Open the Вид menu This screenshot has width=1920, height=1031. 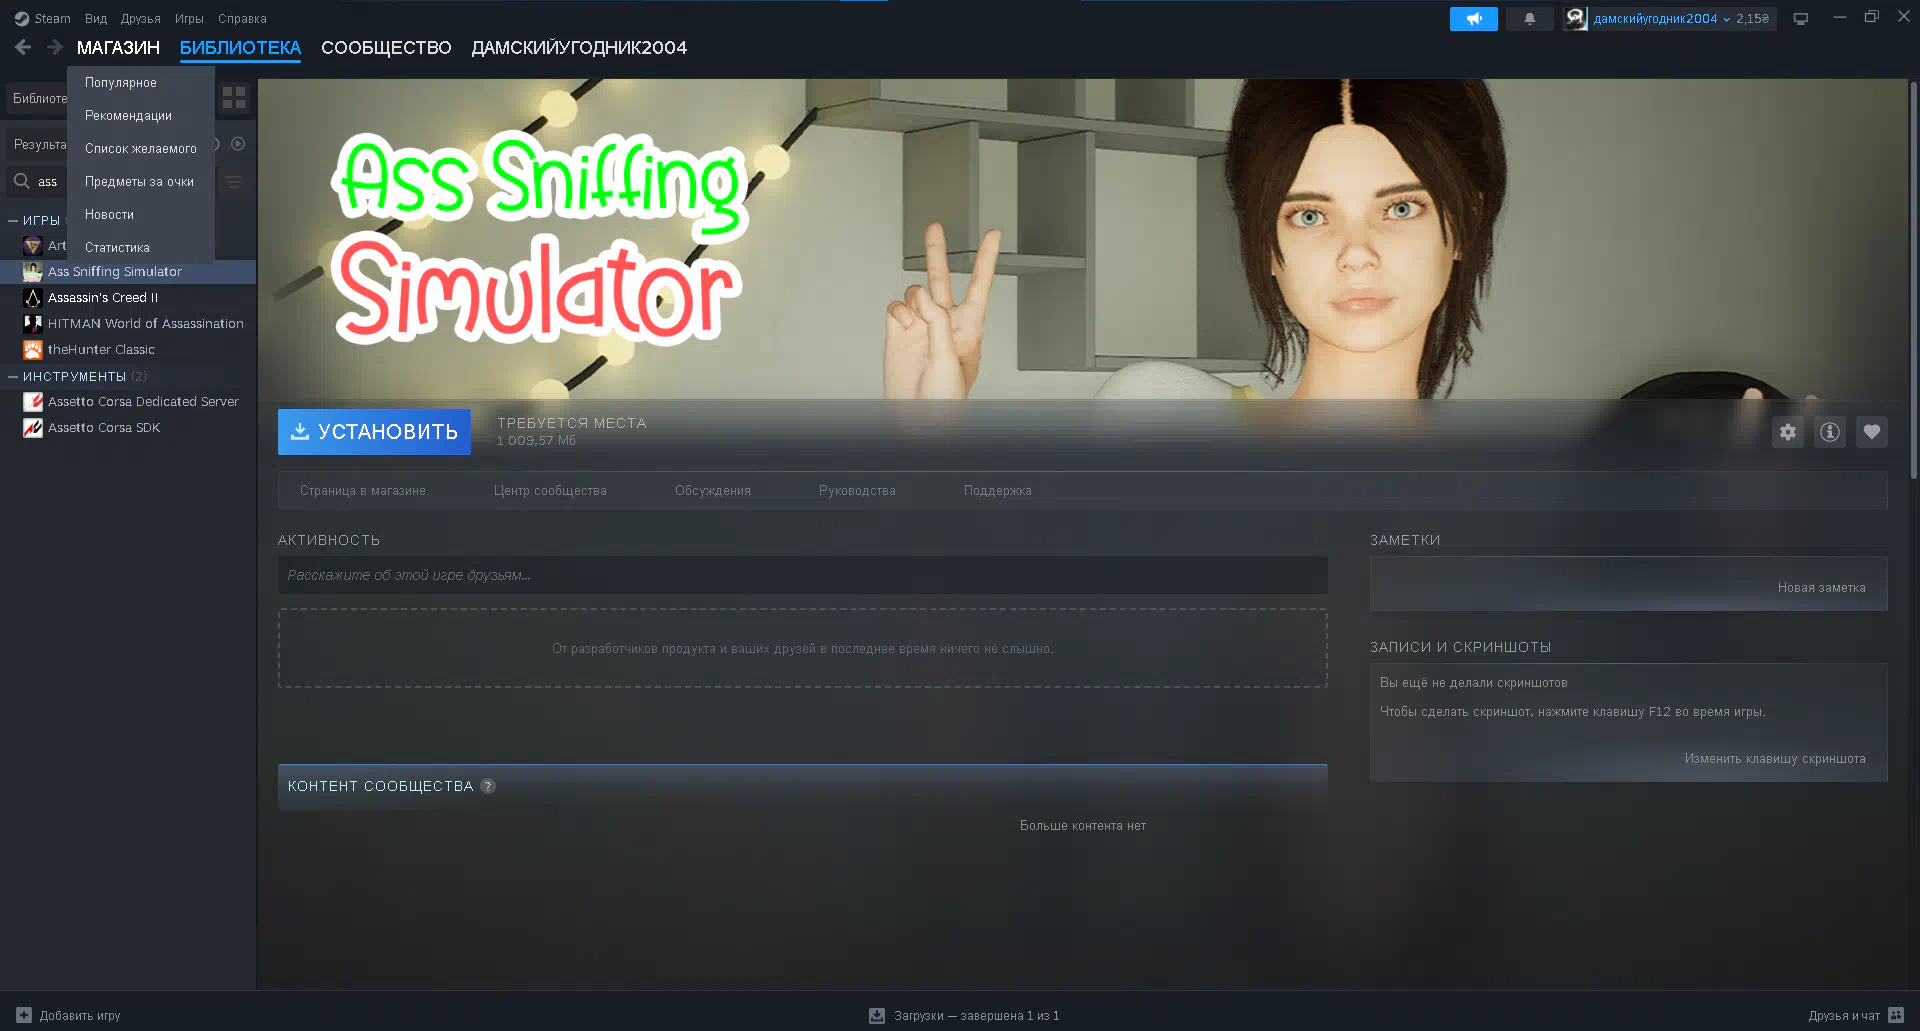(96, 18)
